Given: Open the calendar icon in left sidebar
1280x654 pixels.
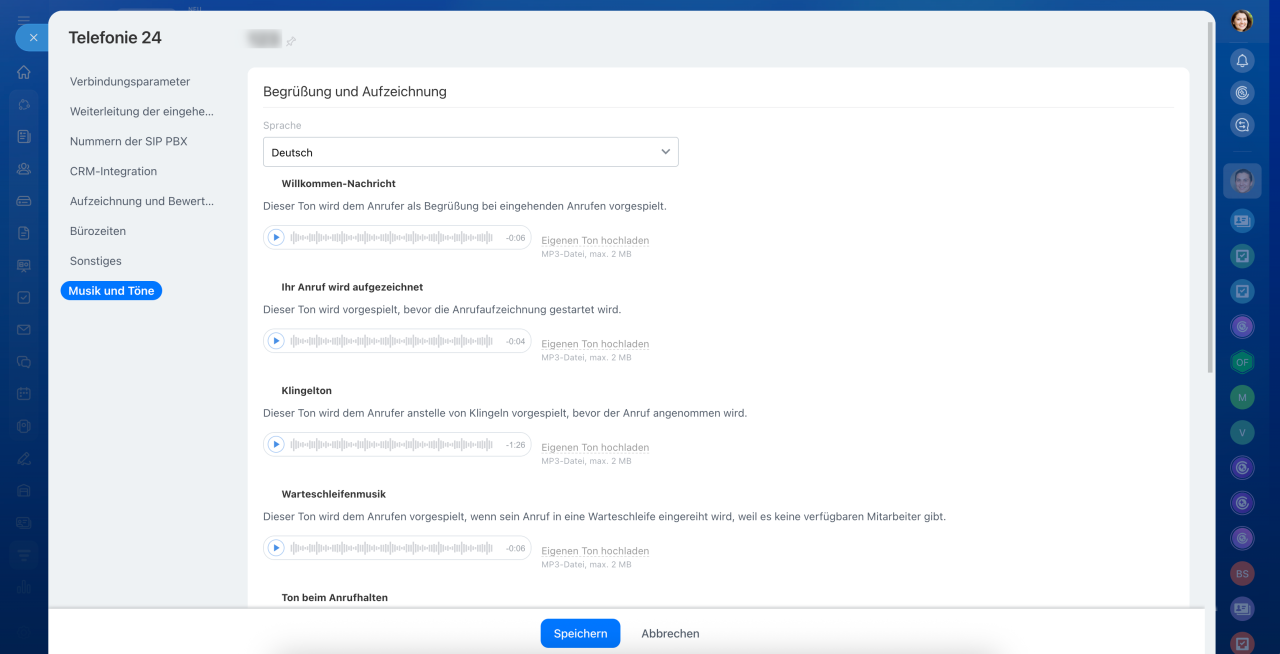Looking at the screenshot, I should [24, 394].
